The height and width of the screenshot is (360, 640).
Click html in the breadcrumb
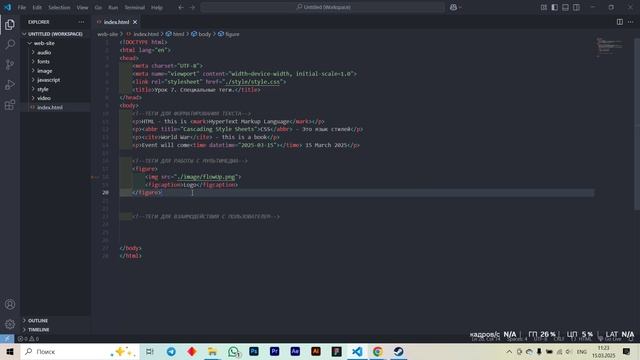coord(178,34)
